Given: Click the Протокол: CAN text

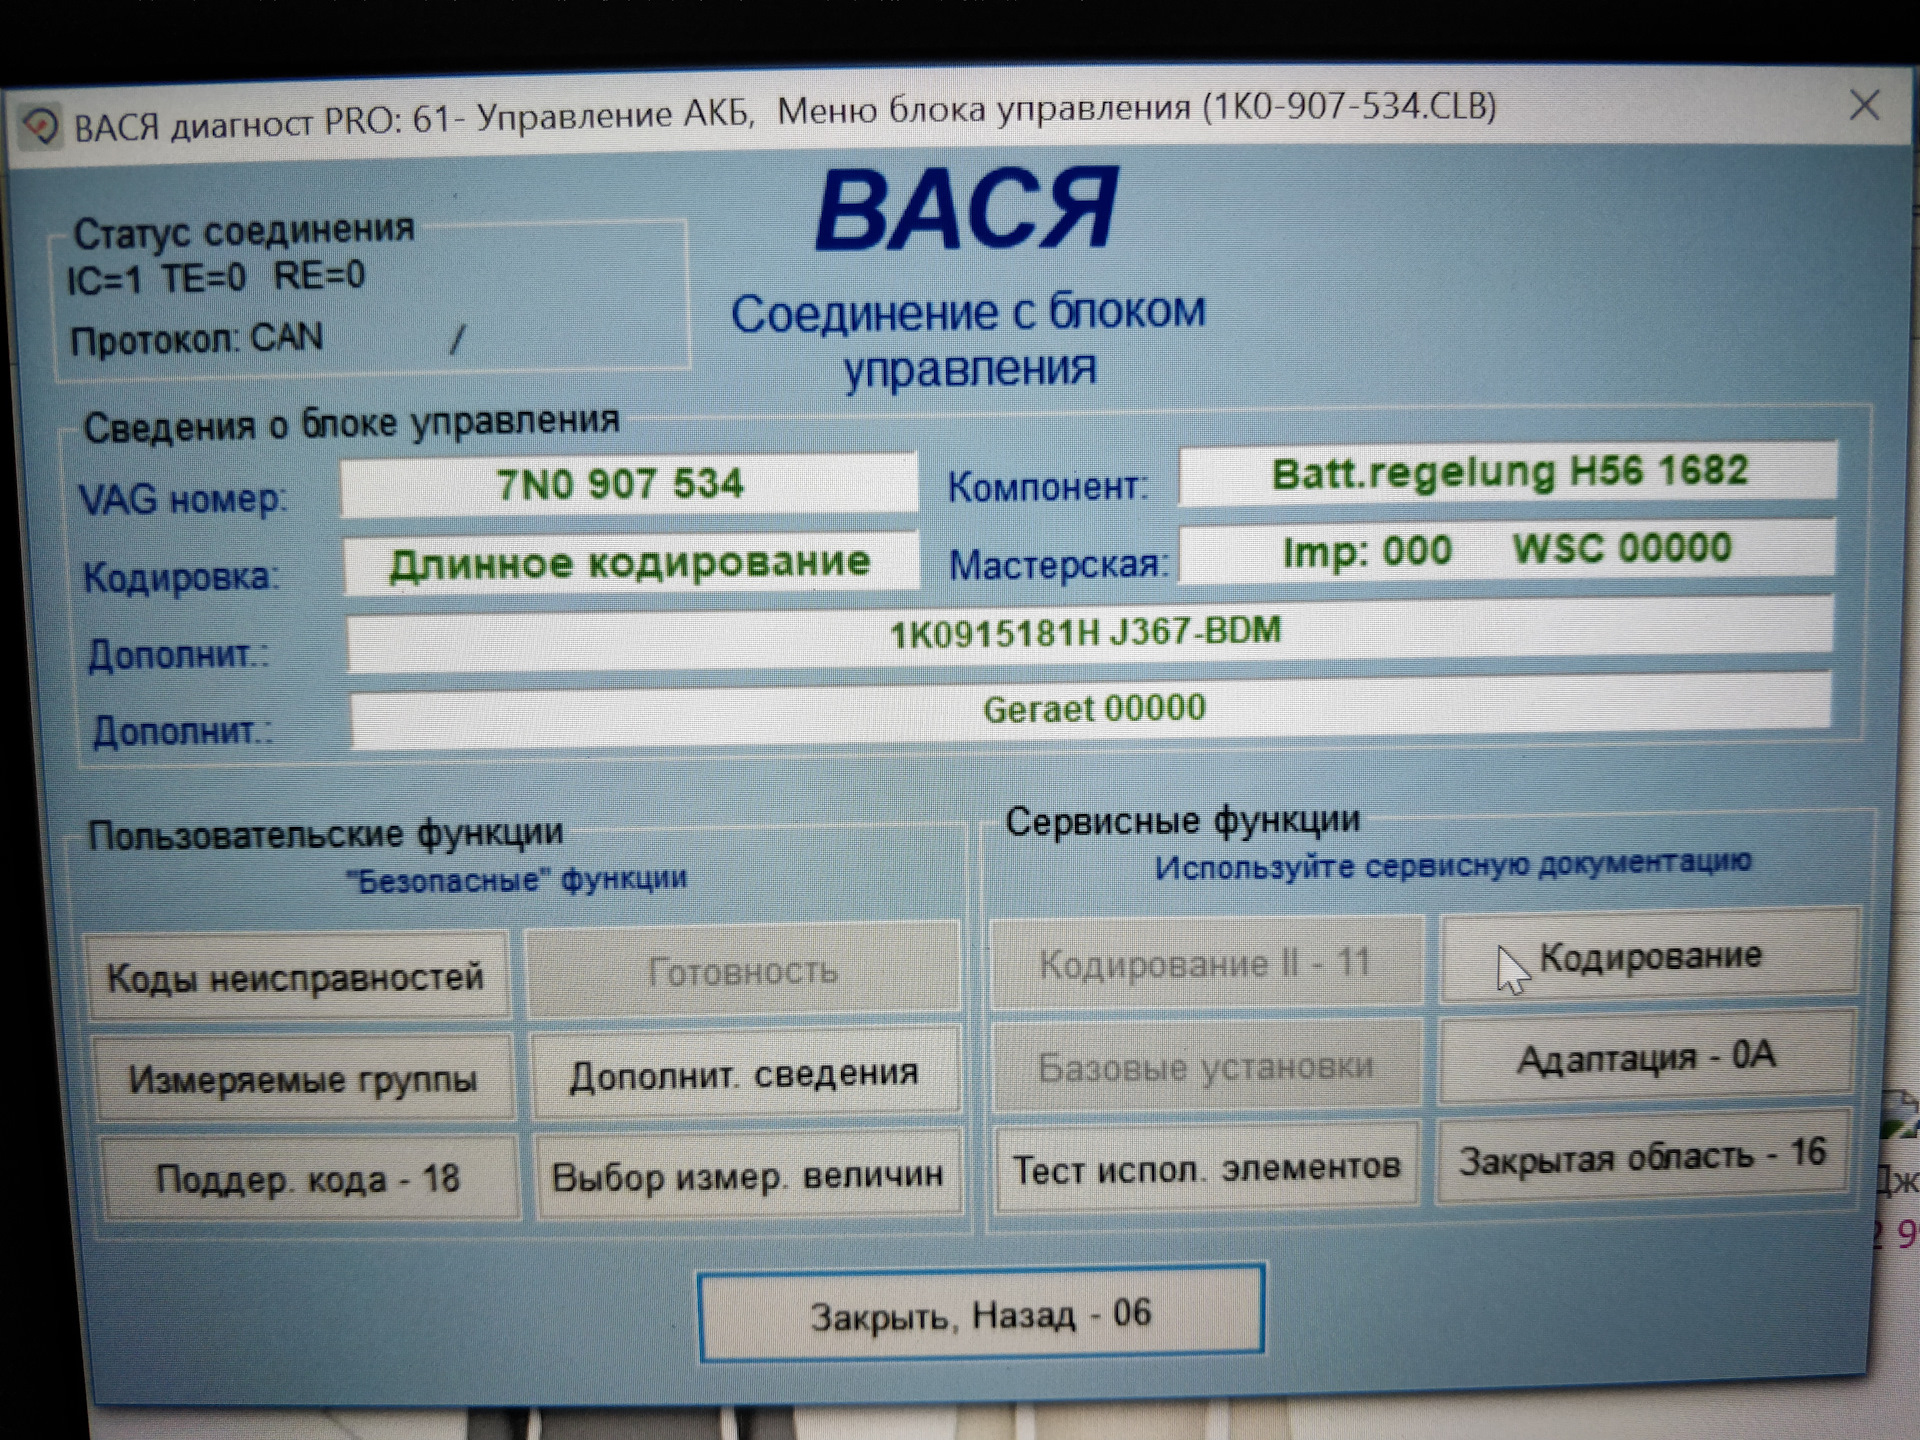Looking at the screenshot, I should pyautogui.click(x=197, y=339).
